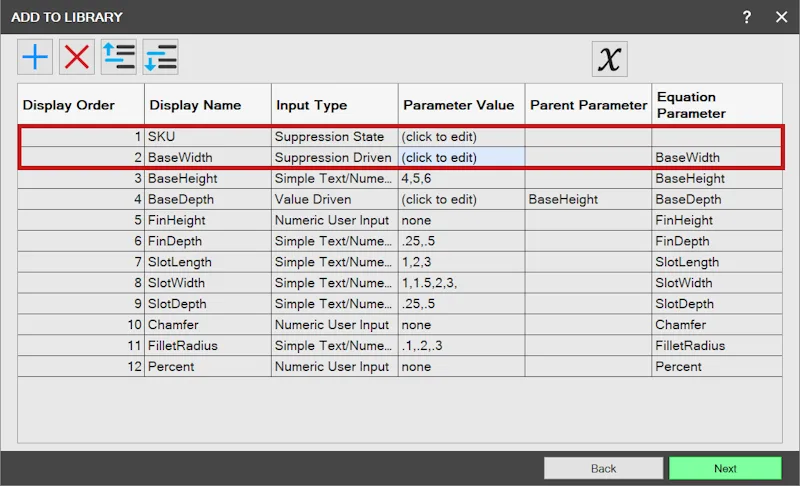
Task: Edit BaseDepth parameter value (click to edit)
Action: coord(462,199)
